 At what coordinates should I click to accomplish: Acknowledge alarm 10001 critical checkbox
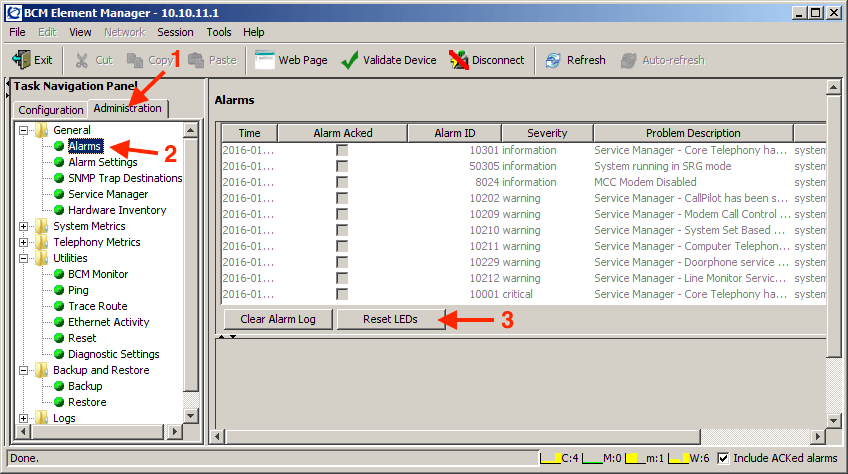pyautogui.click(x=342, y=294)
